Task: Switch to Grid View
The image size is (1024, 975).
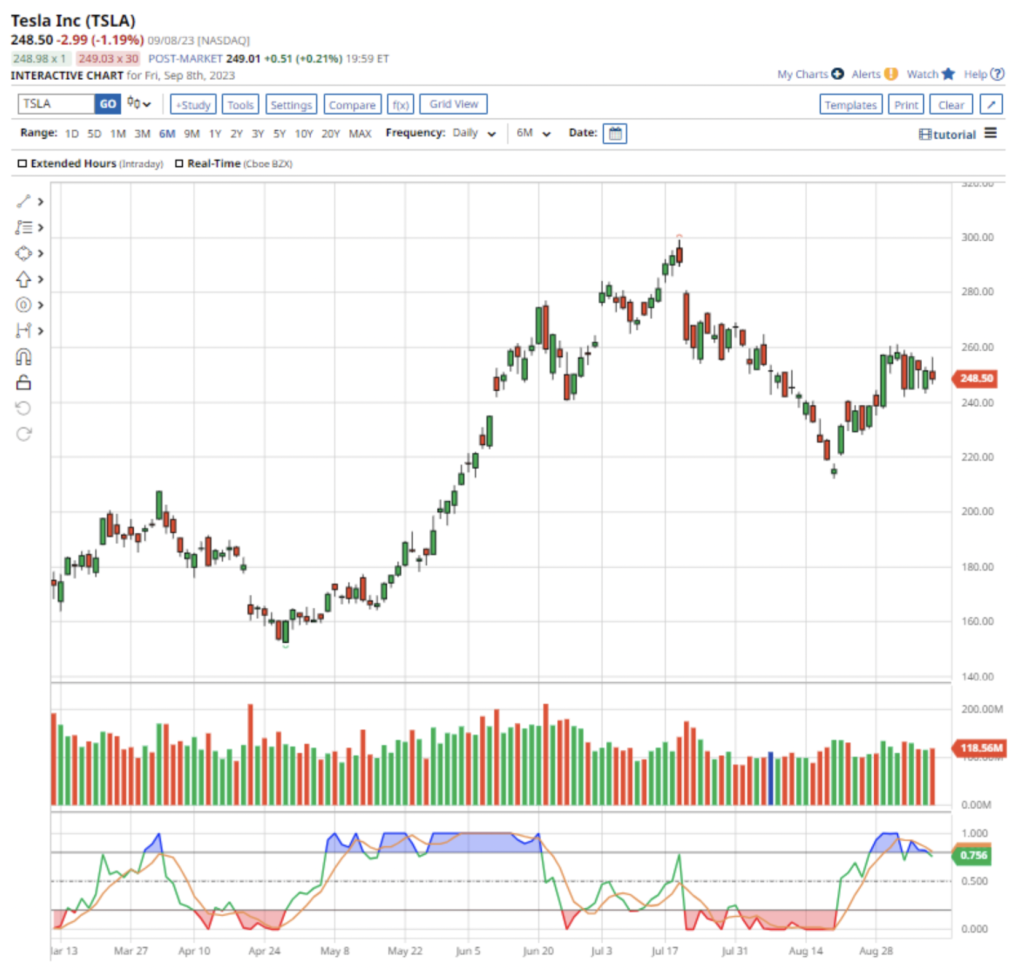Action: pyautogui.click(x=454, y=104)
